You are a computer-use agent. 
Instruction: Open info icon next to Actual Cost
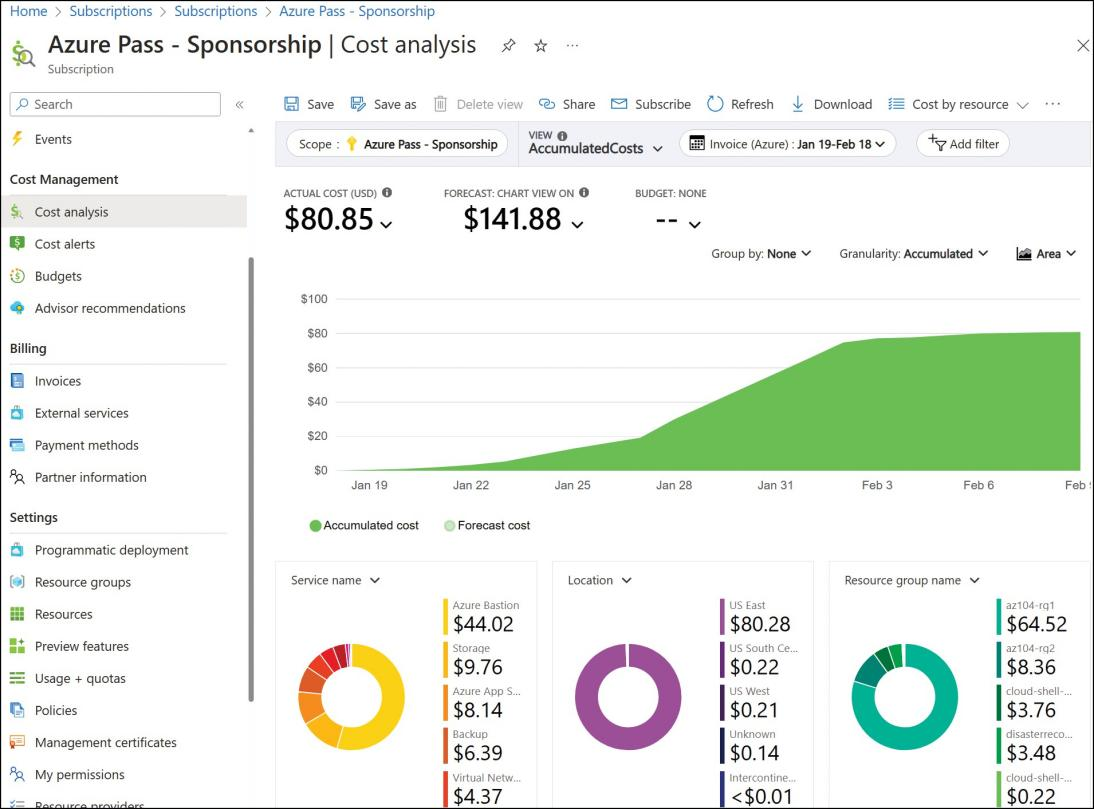point(387,192)
